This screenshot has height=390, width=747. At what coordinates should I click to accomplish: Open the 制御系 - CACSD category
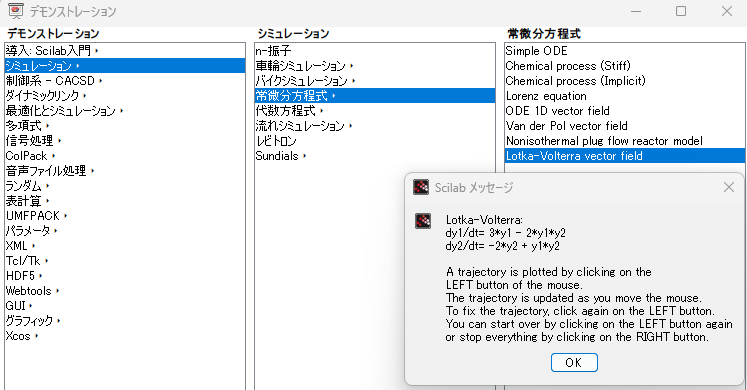tap(125, 80)
